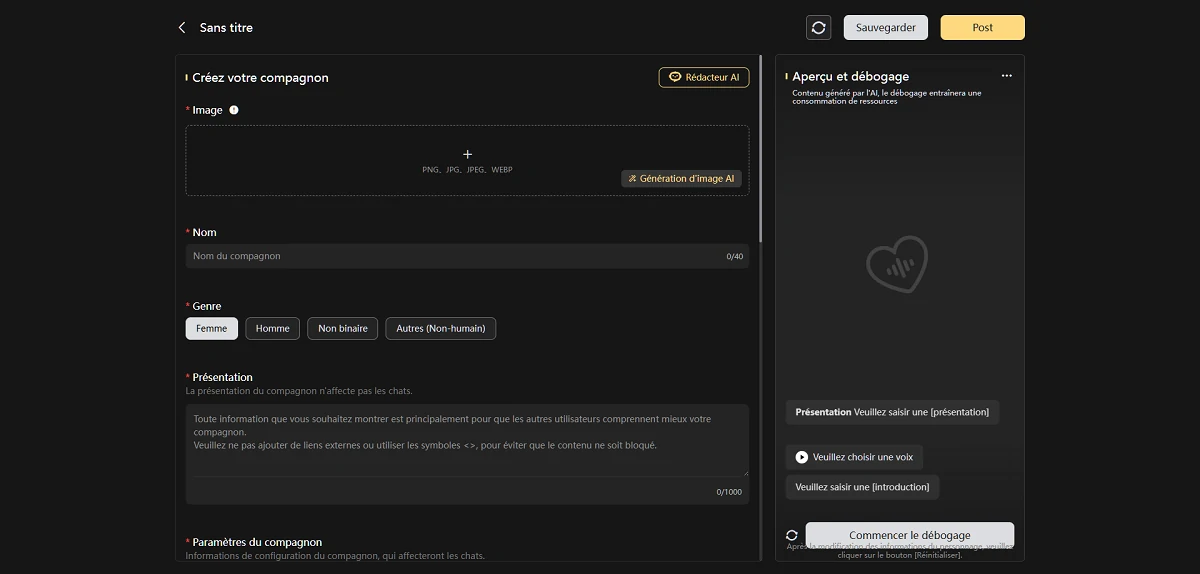This screenshot has width=1200, height=574.
Task: Click the form's vertical scrollbar
Action: click(760, 150)
